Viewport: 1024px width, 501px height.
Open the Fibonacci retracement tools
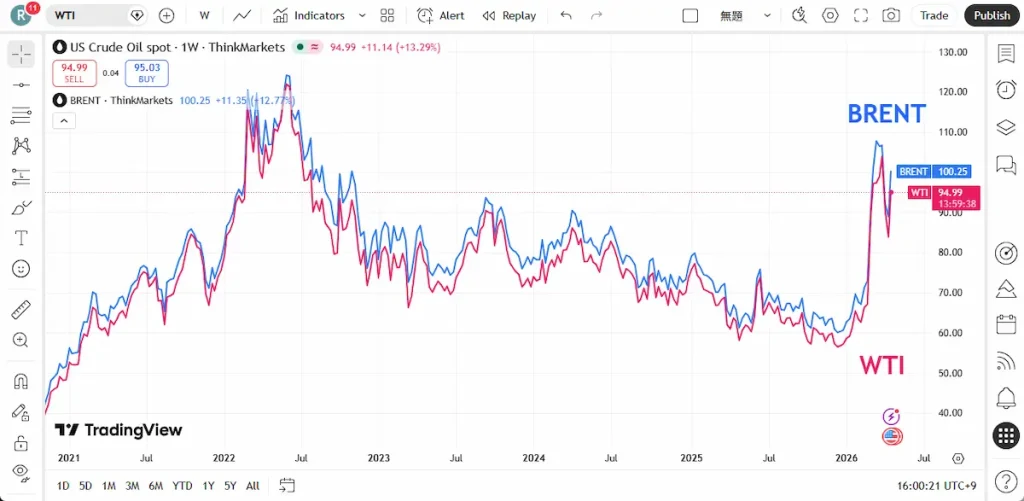(21, 115)
